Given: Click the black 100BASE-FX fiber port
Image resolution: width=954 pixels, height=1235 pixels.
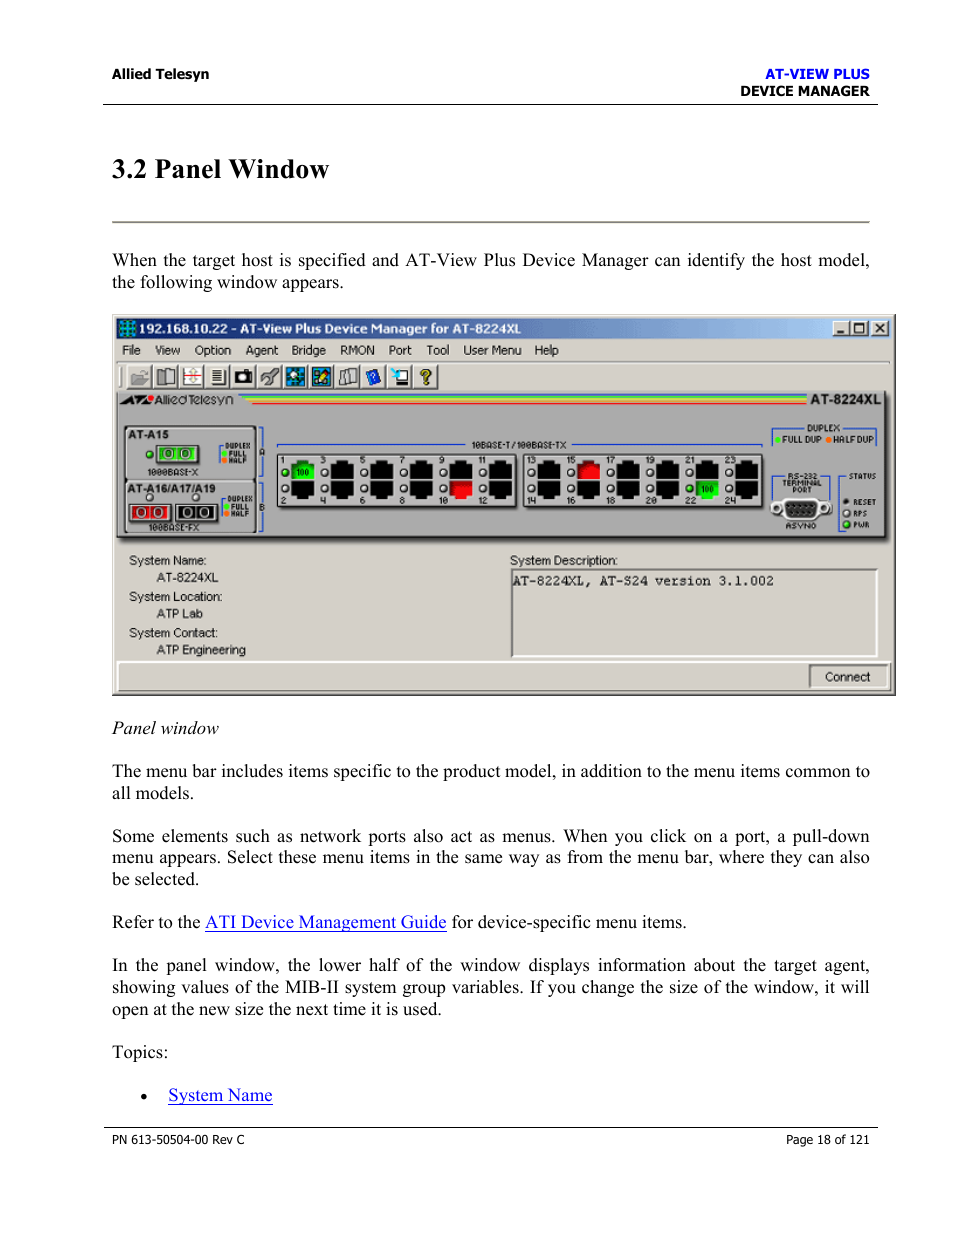Looking at the screenshot, I should 196,512.
